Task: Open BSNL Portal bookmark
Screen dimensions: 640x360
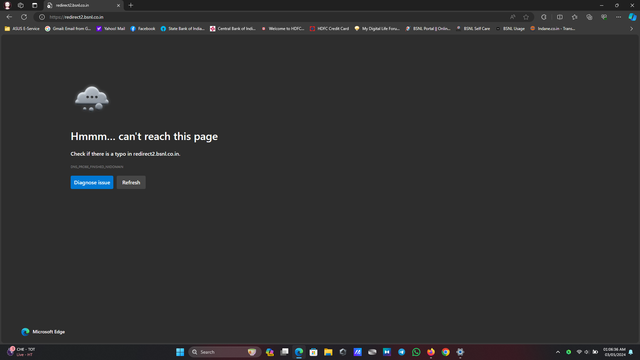Action: pyautogui.click(x=428, y=29)
